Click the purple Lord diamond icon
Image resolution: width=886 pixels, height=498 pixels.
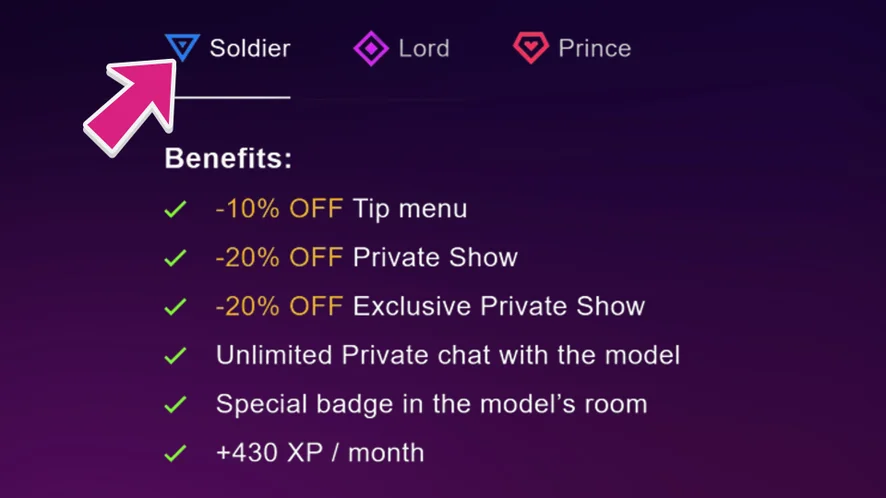coord(371,48)
